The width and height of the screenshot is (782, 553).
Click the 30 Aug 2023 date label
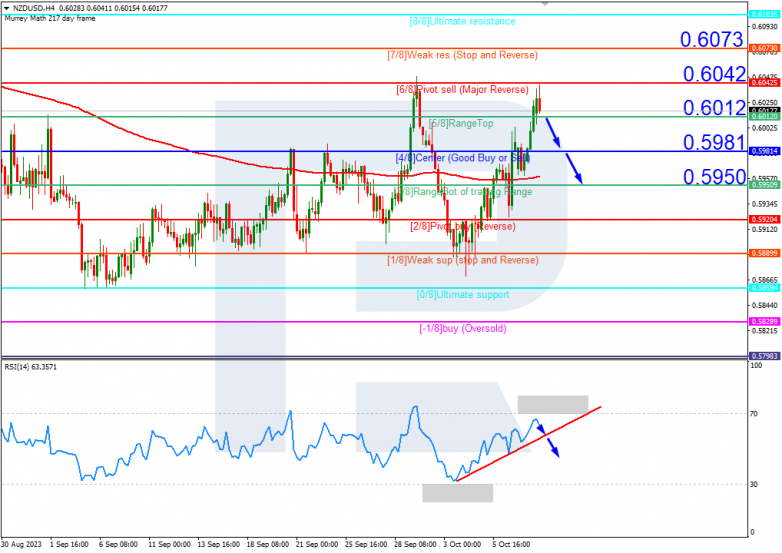21,545
